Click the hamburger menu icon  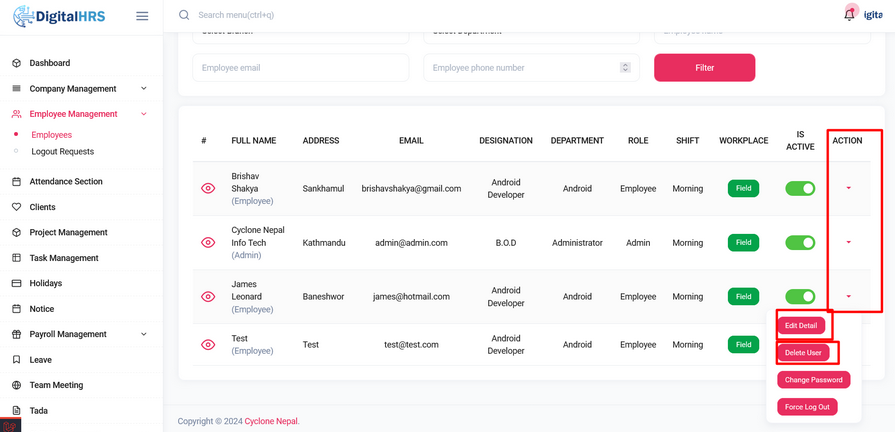142,16
